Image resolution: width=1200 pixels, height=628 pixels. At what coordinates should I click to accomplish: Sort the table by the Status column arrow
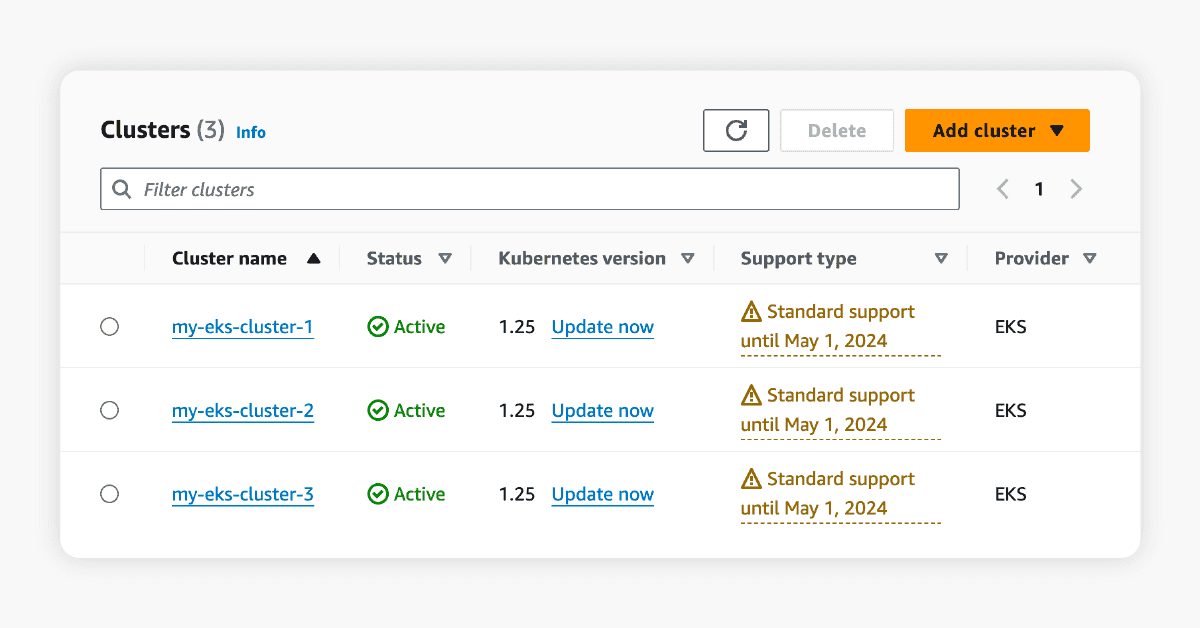pos(445,259)
